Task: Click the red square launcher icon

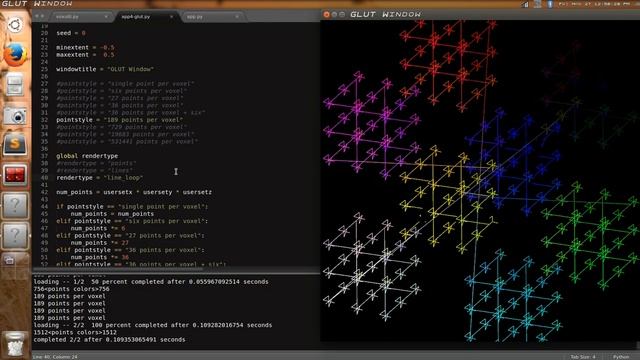Action: tap(15, 175)
